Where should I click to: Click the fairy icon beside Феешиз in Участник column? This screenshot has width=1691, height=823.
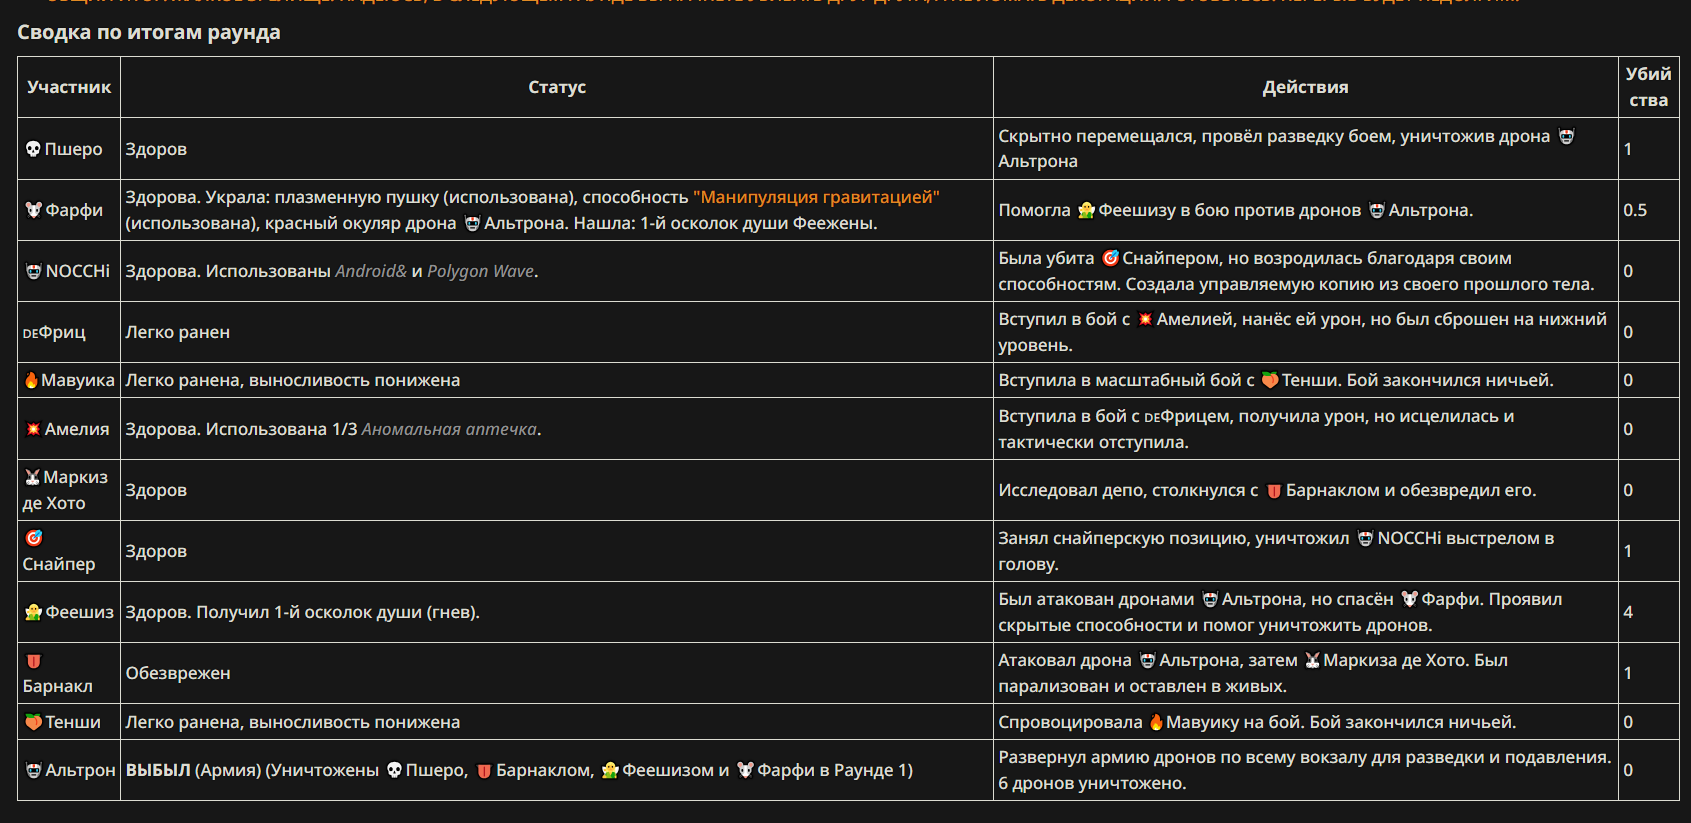click(x=34, y=612)
